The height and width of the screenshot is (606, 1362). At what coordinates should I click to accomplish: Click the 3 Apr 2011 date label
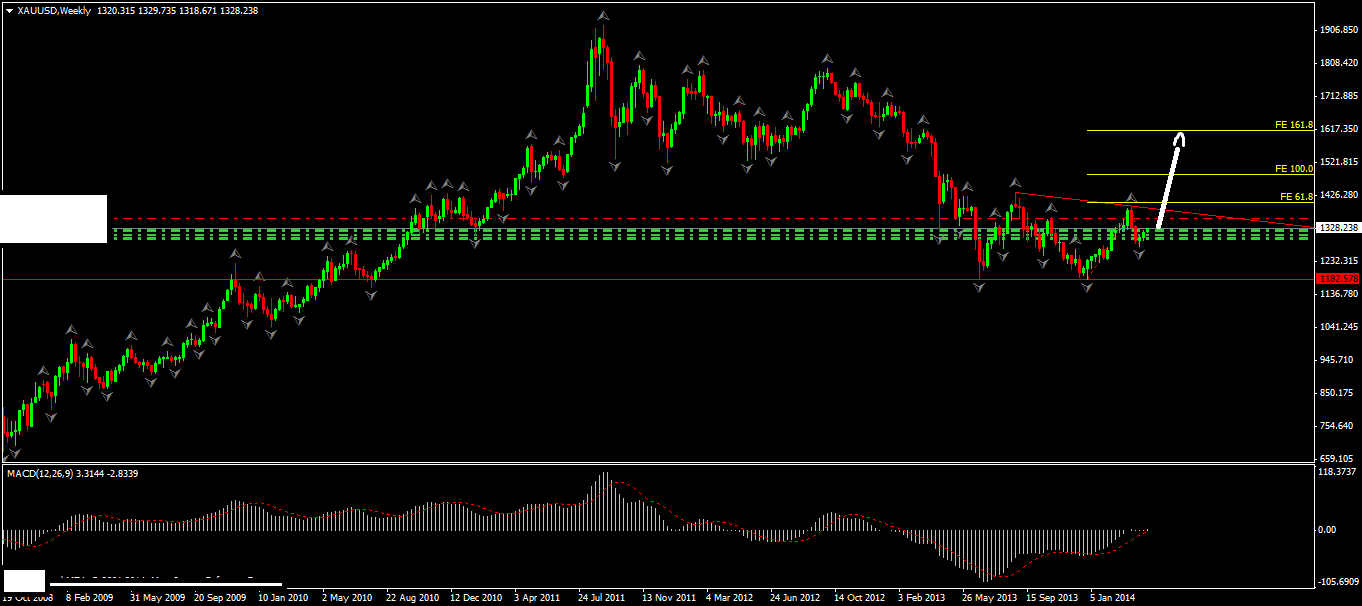tap(537, 597)
